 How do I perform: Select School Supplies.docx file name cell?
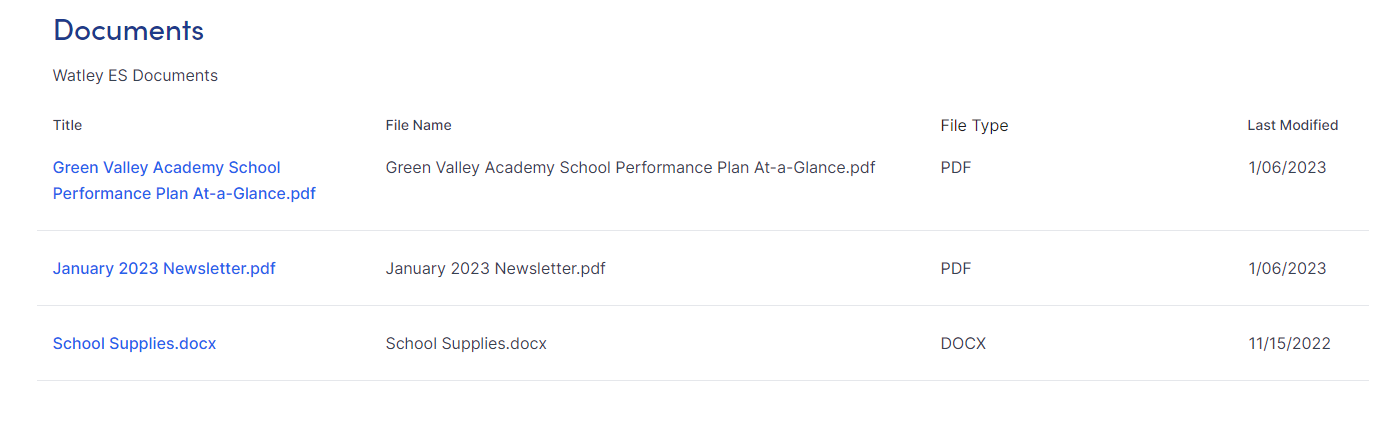466,343
